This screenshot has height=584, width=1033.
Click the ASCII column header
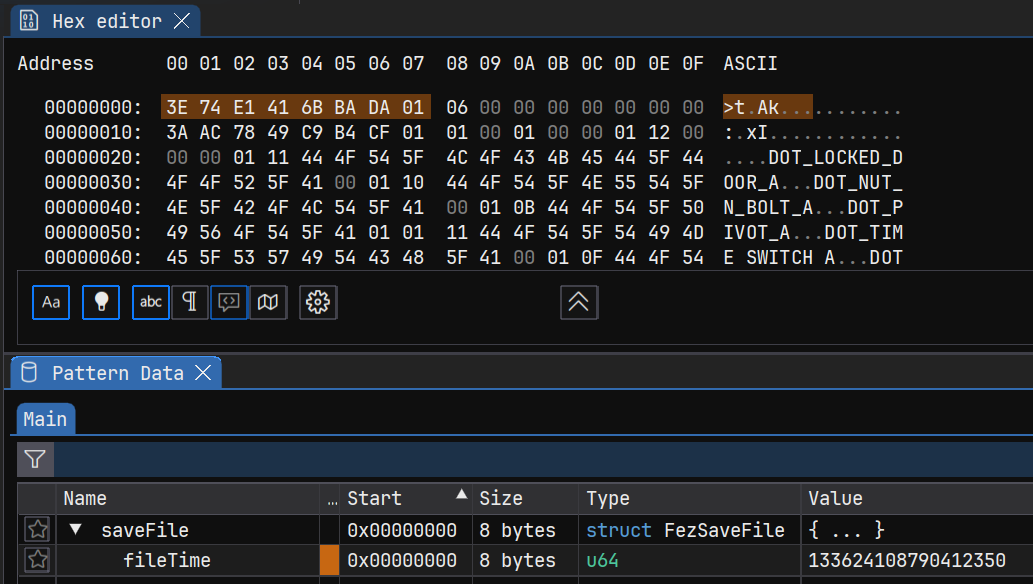(750, 63)
